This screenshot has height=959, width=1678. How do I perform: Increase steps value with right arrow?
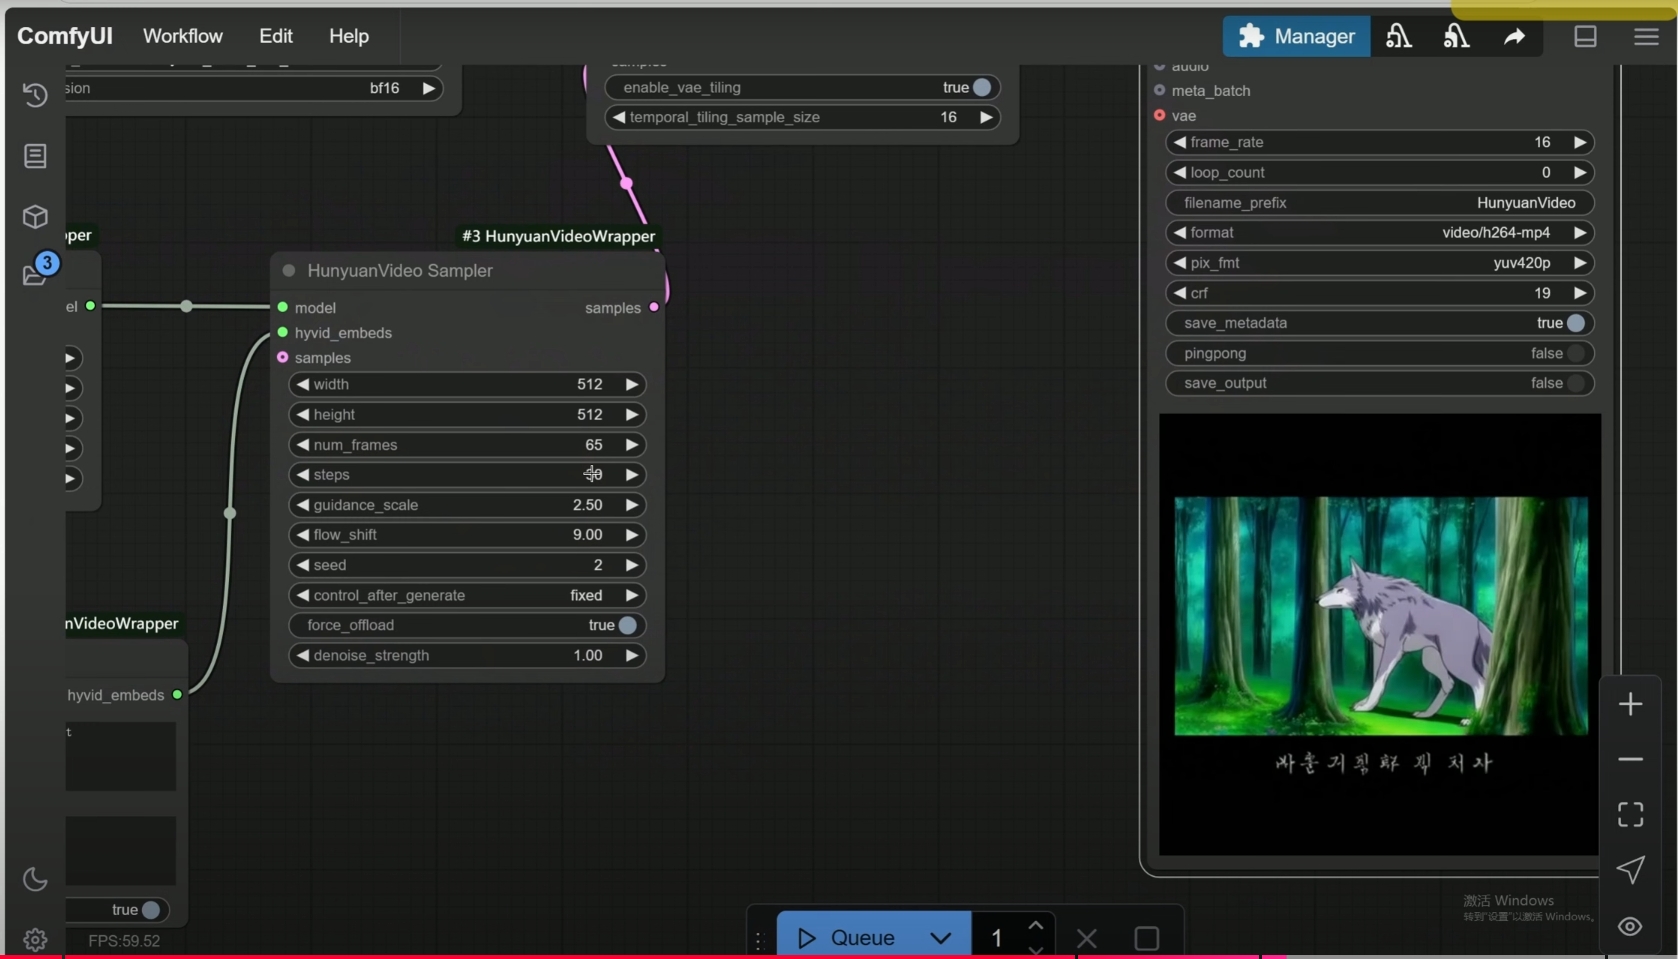[x=632, y=475]
